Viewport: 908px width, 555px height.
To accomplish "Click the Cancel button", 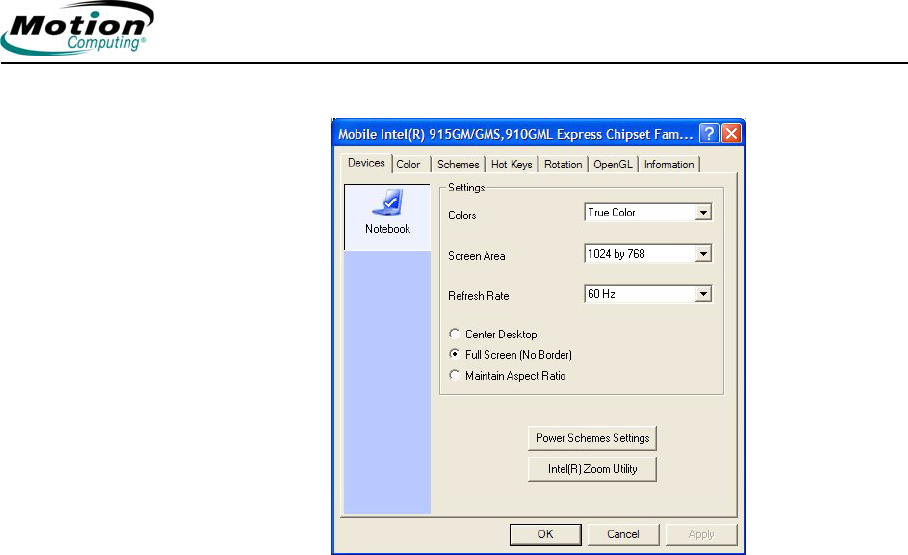I will click(x=623, y=534).
